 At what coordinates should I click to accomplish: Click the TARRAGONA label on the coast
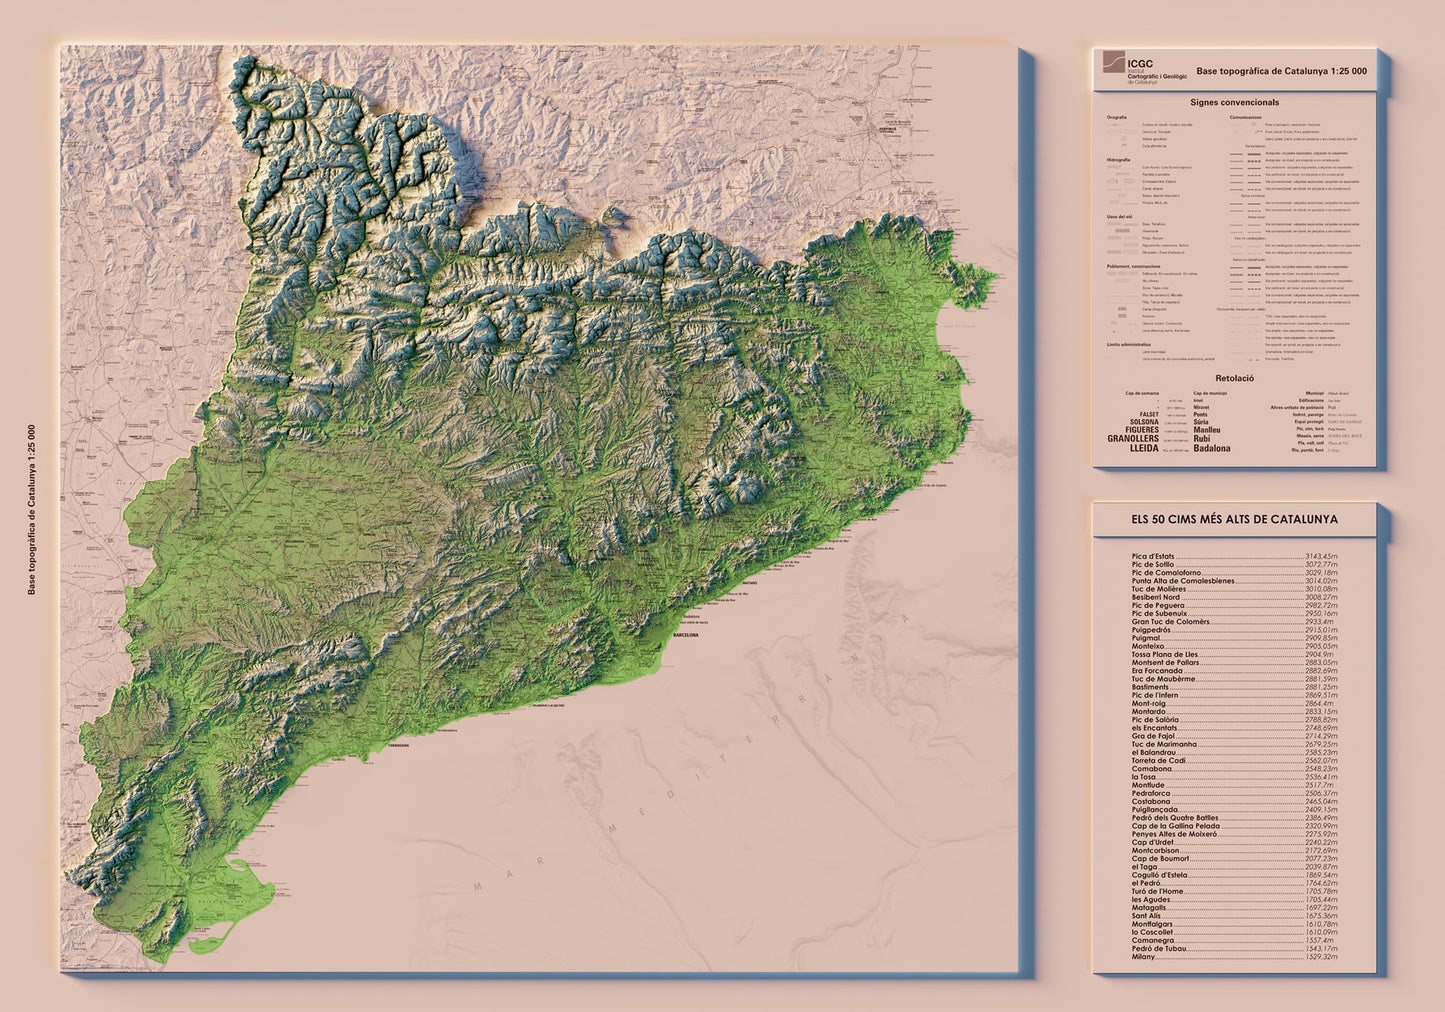pyautogui.click(x=396, y=746)
